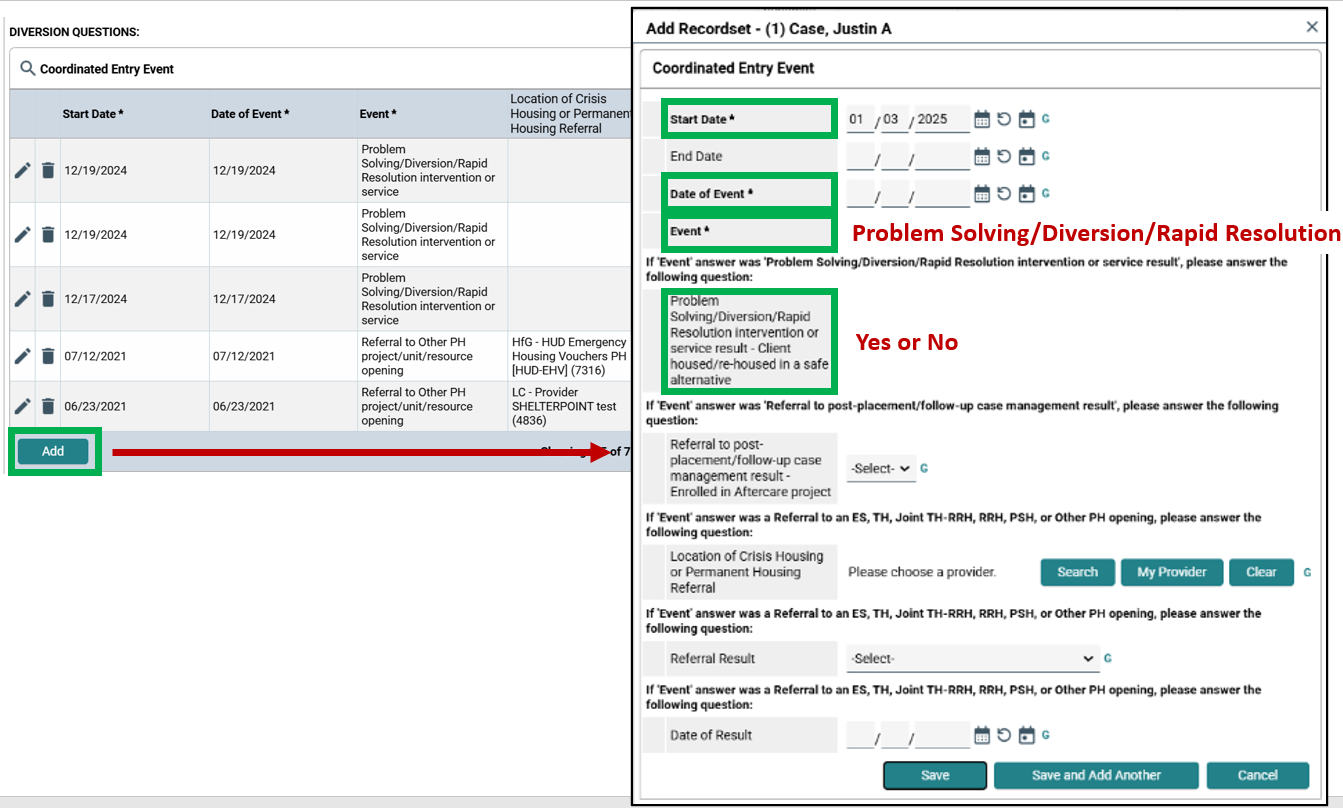The image size is (1343, 808).
Task: Choose My Provider for housing referral
Action: pos(1172,572)
